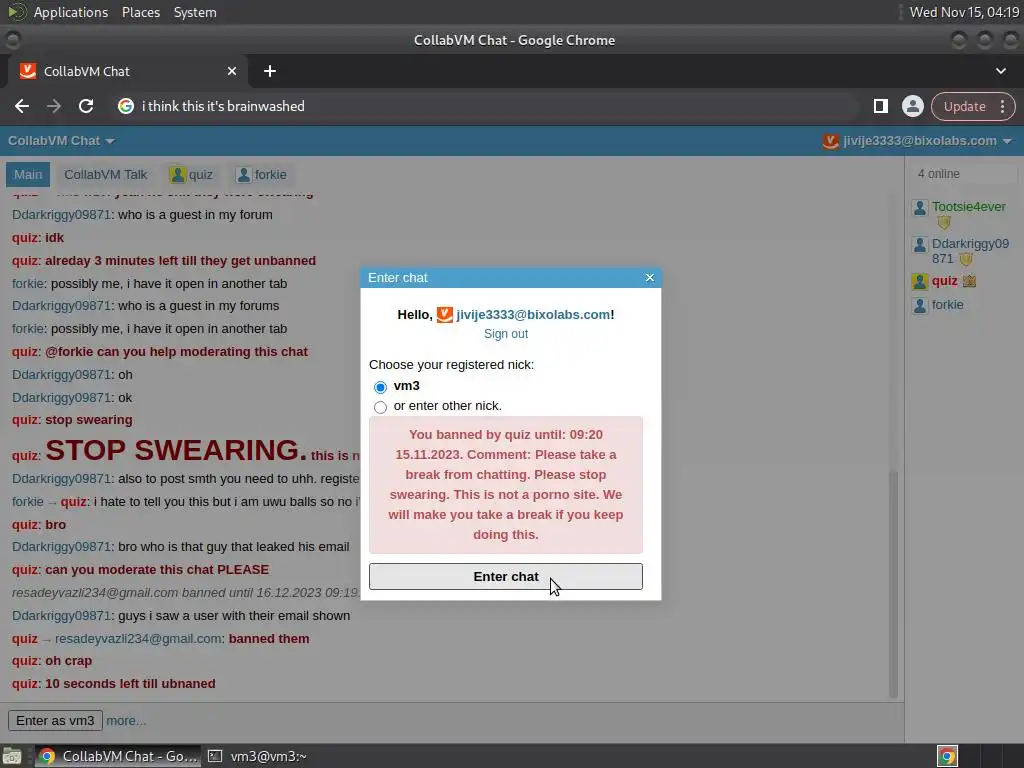1024x768 pixels.
Task: Switch to the CollabVM Talk tab
Action: pyautogui.click(x=106, y=175)
